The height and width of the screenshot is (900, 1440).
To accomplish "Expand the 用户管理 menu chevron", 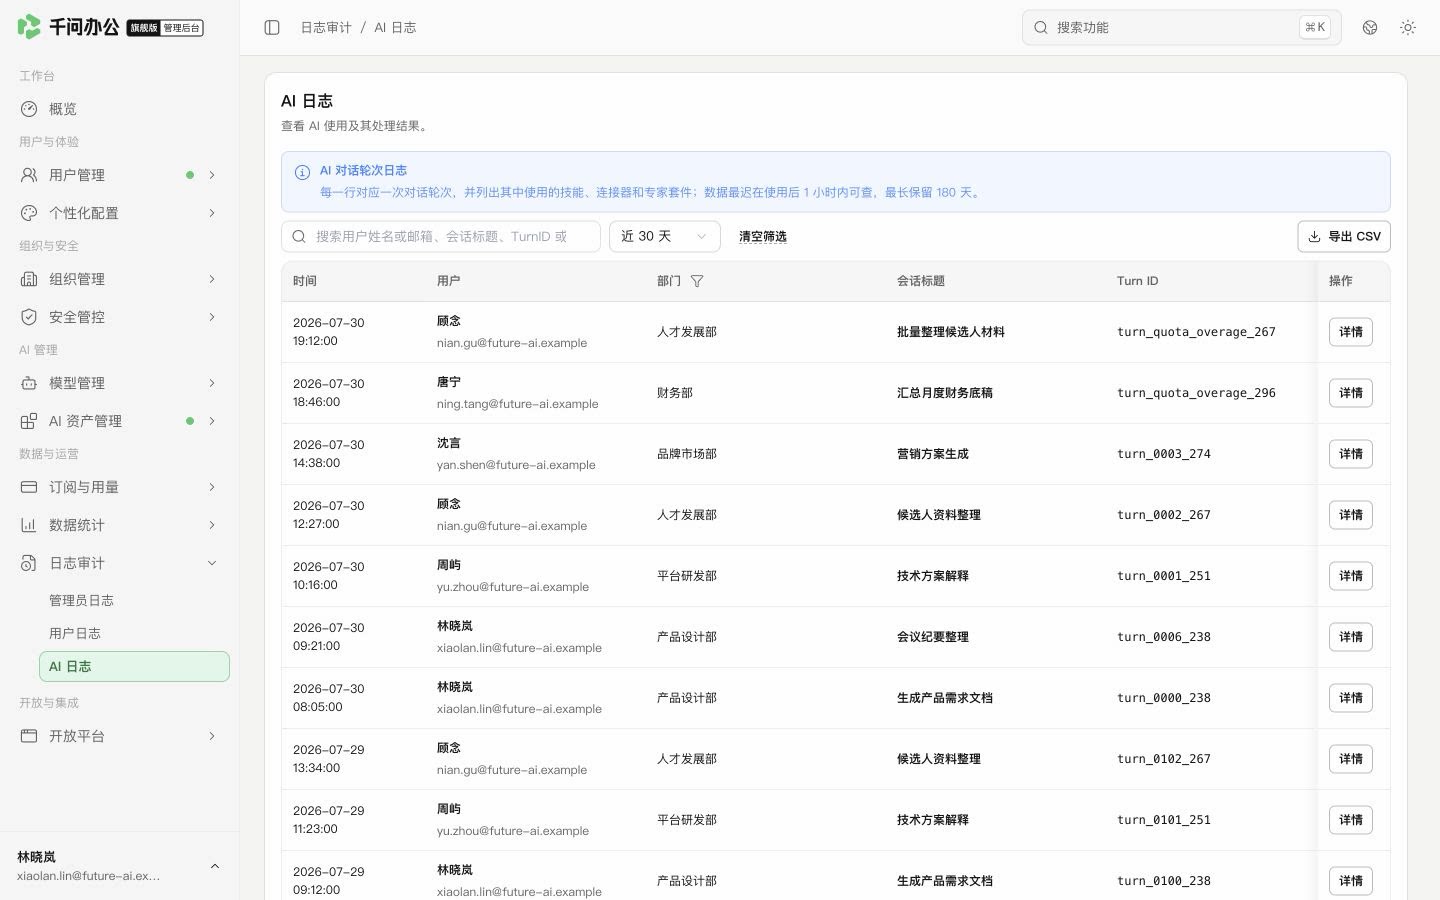I will tap(212, 175).
